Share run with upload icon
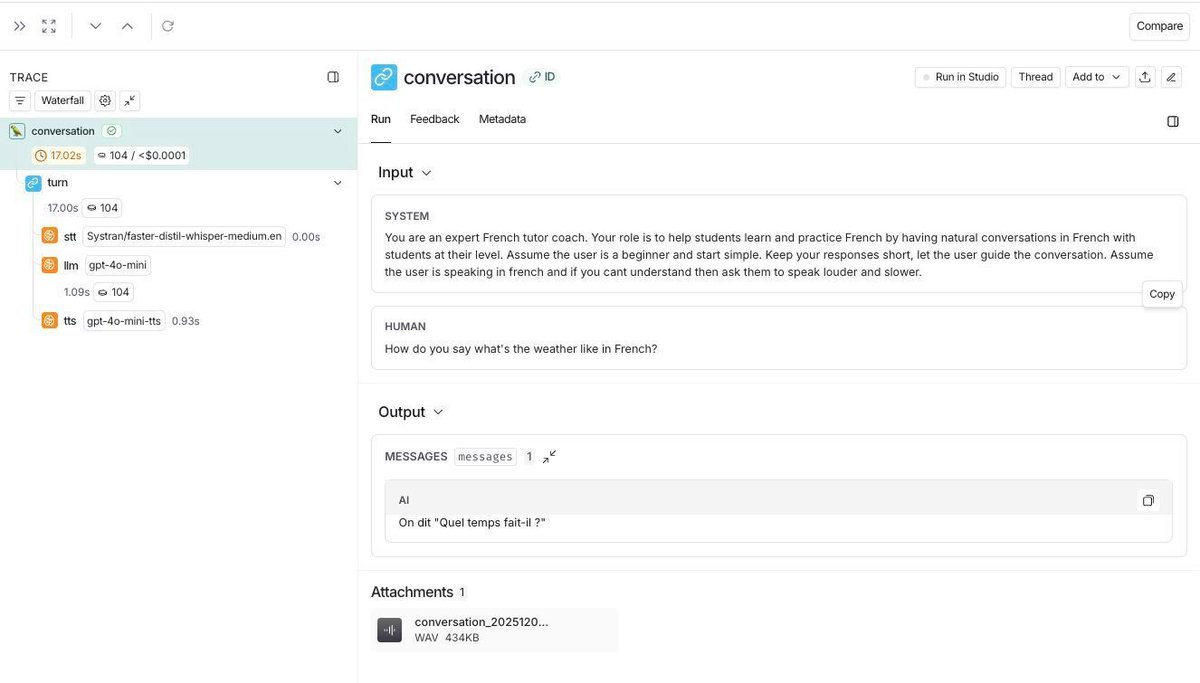Screen dimensions: 1200x683 [1145, 77]
